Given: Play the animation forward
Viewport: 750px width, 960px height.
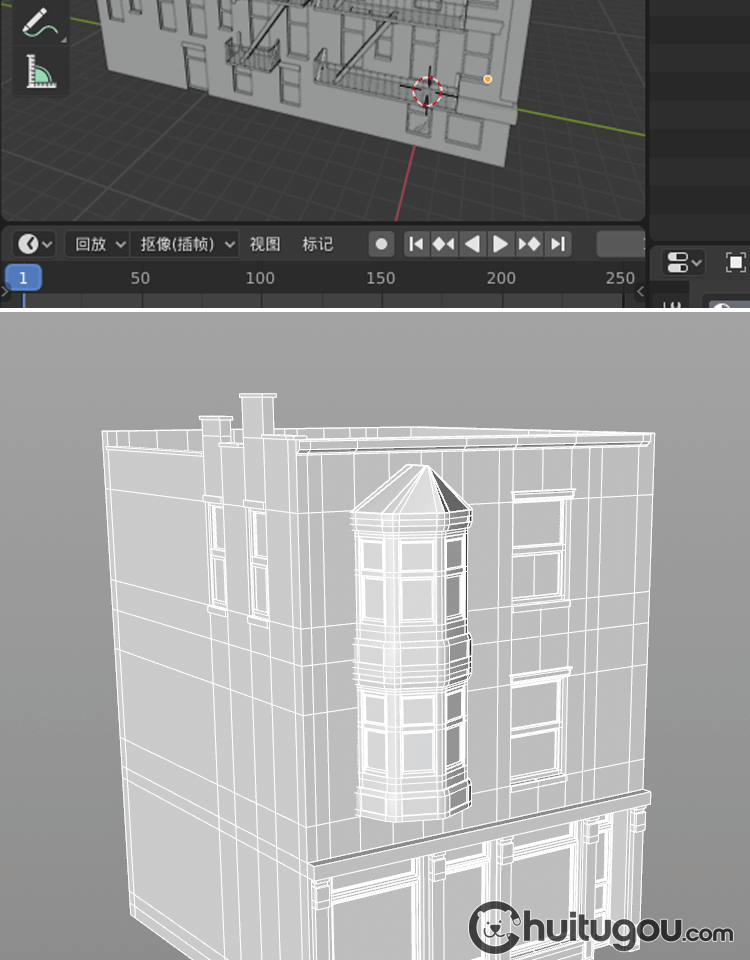Looking at the screenshot, I should pyautogui.click(x=501, y=244).
